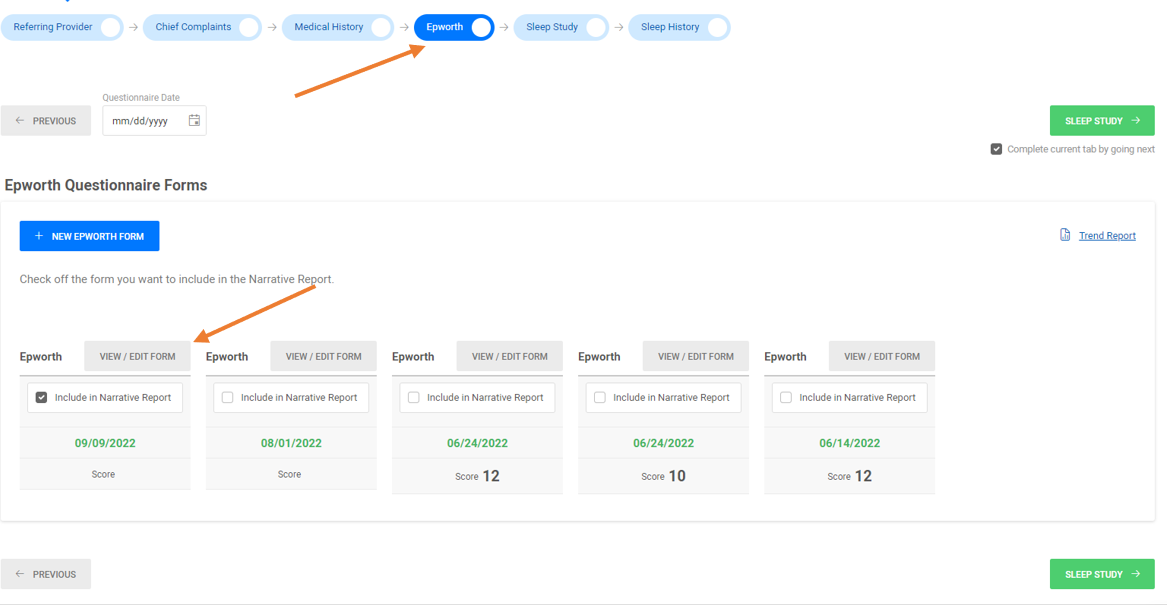This screenshot has width=1167, height=605.
Task: Switch to the Sleep History tab
Action: point(669,28)
